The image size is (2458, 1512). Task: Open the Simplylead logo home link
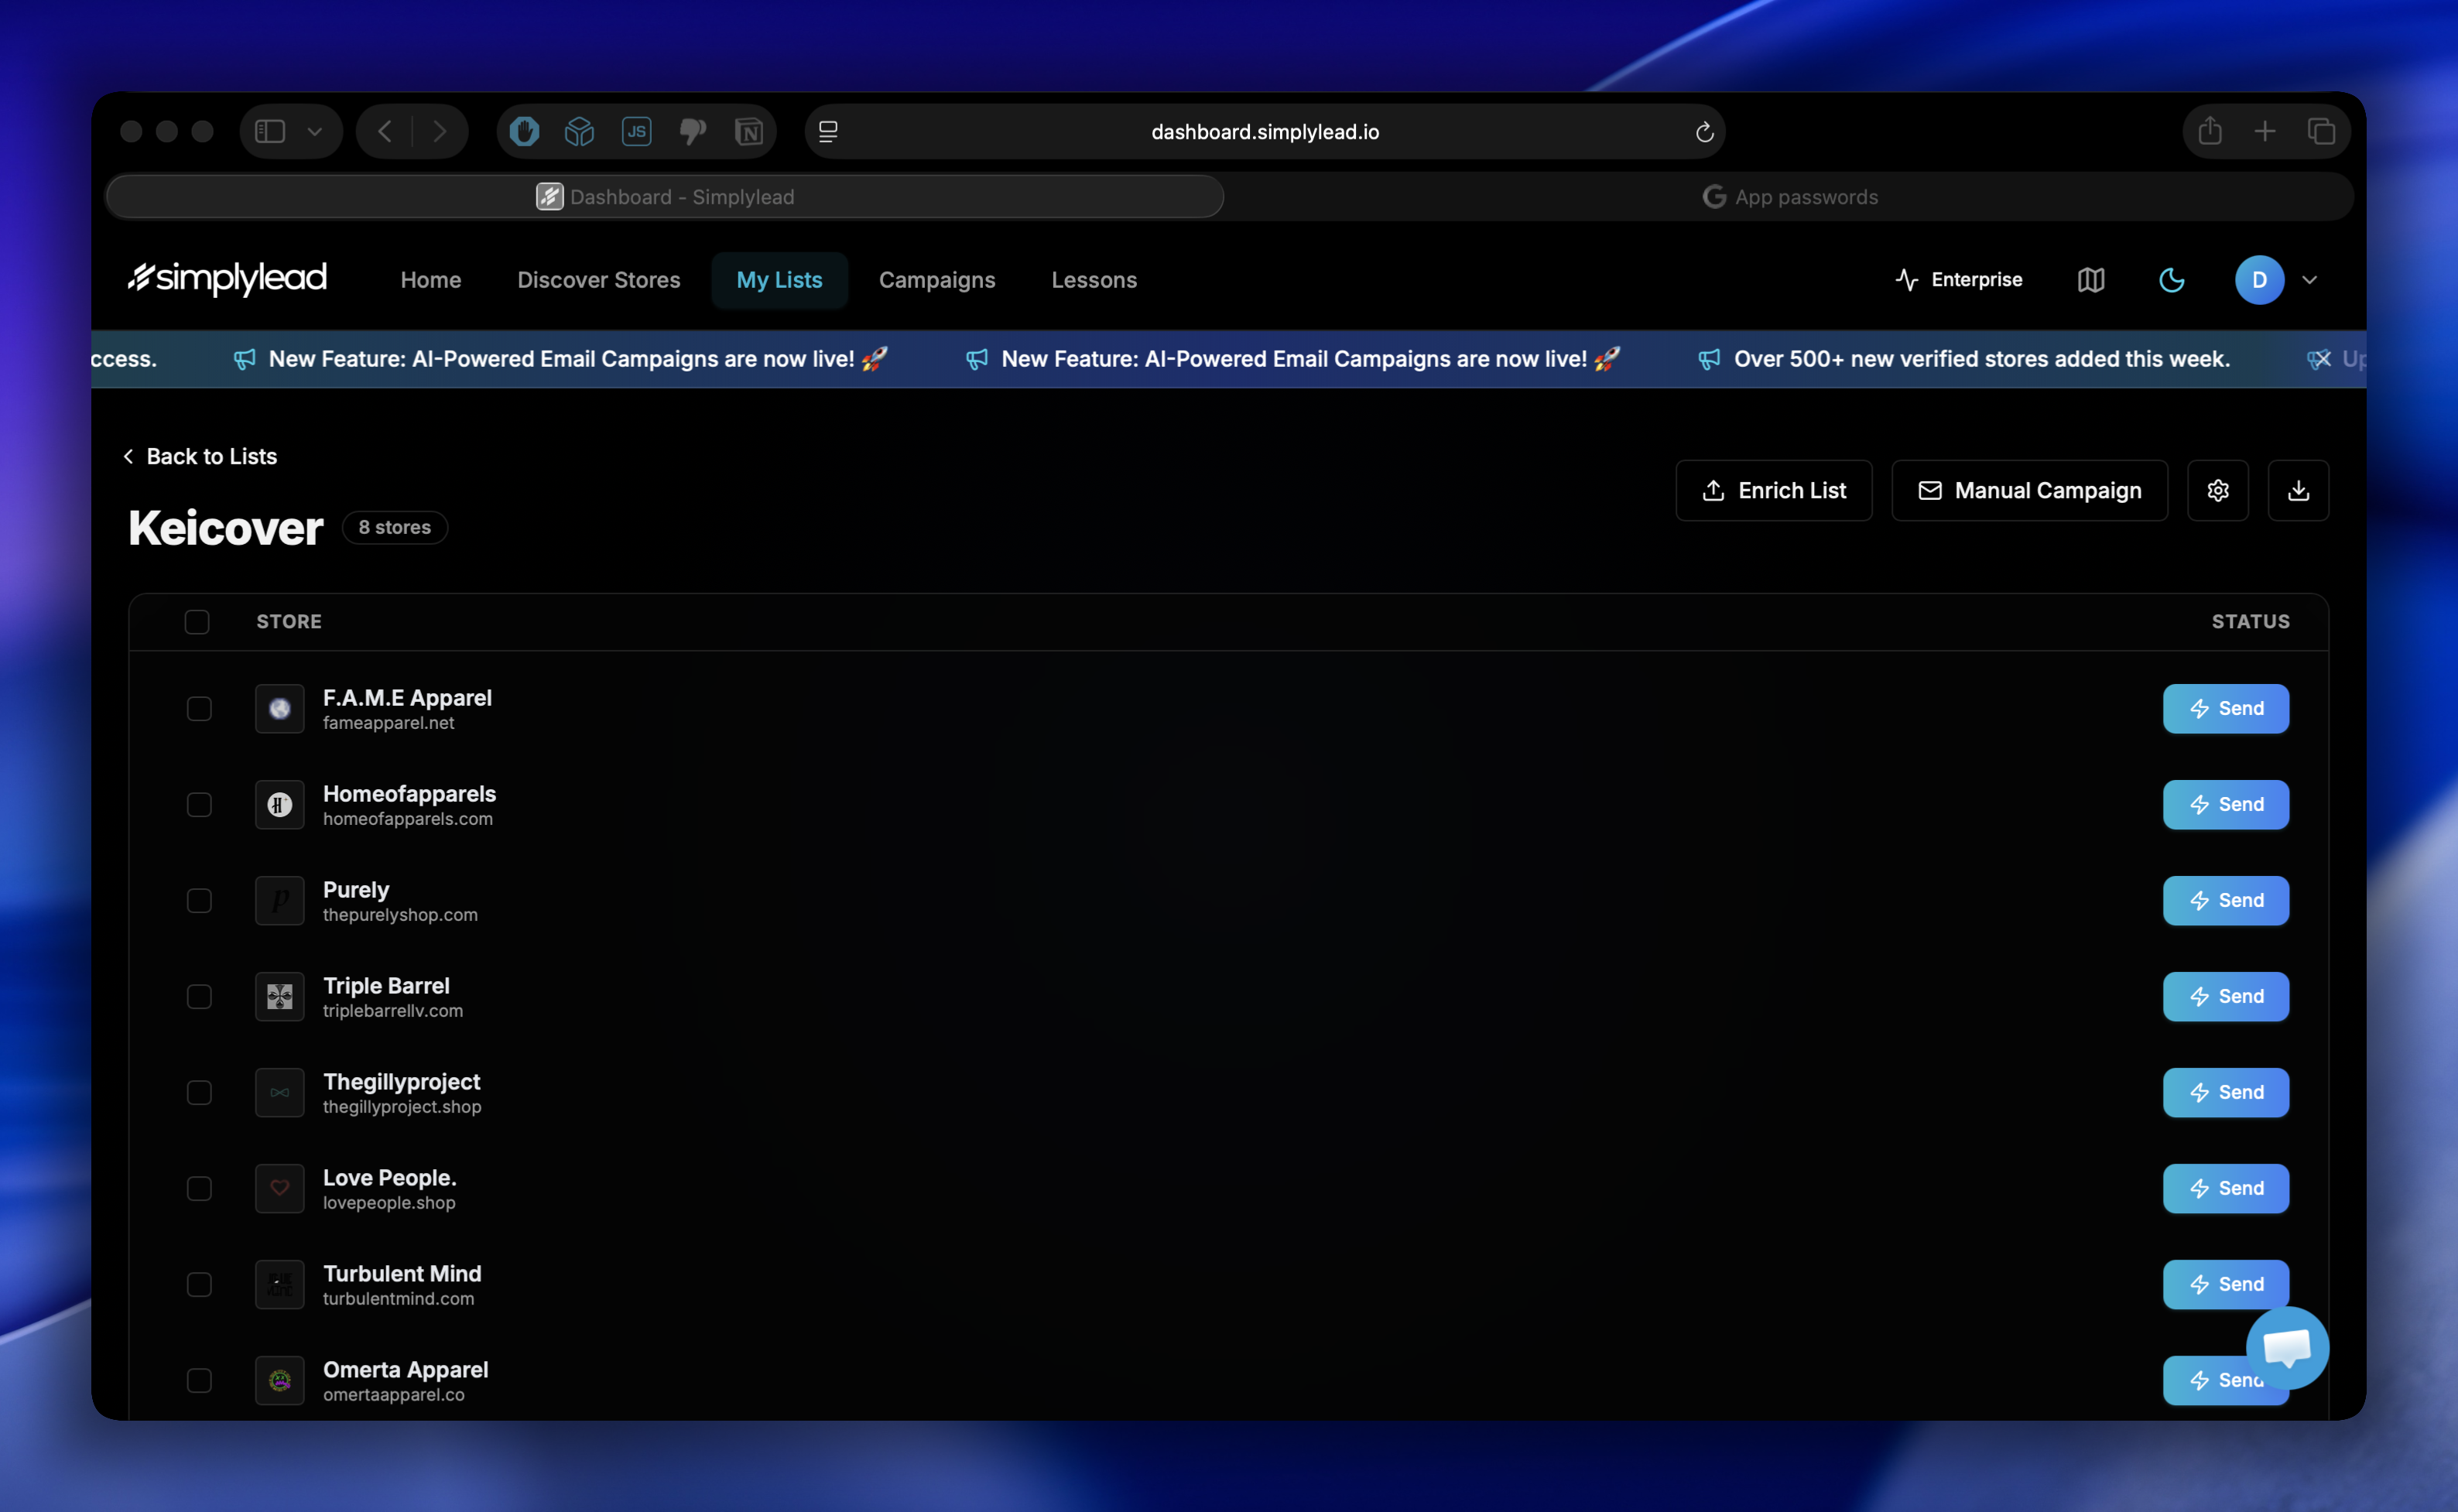coord(228,279)
